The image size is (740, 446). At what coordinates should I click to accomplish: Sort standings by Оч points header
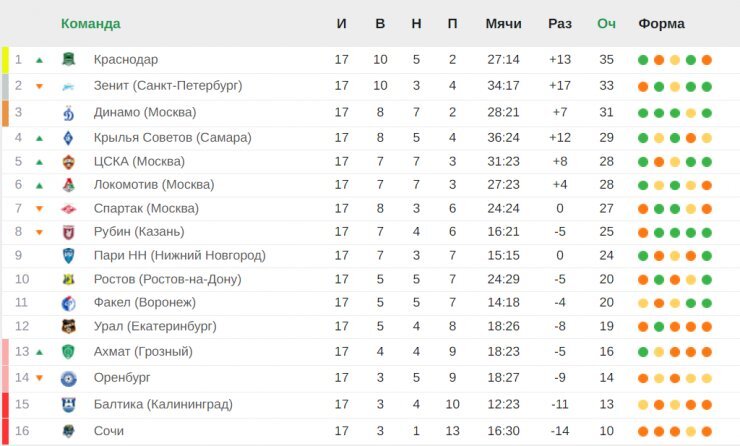[606, 24]
